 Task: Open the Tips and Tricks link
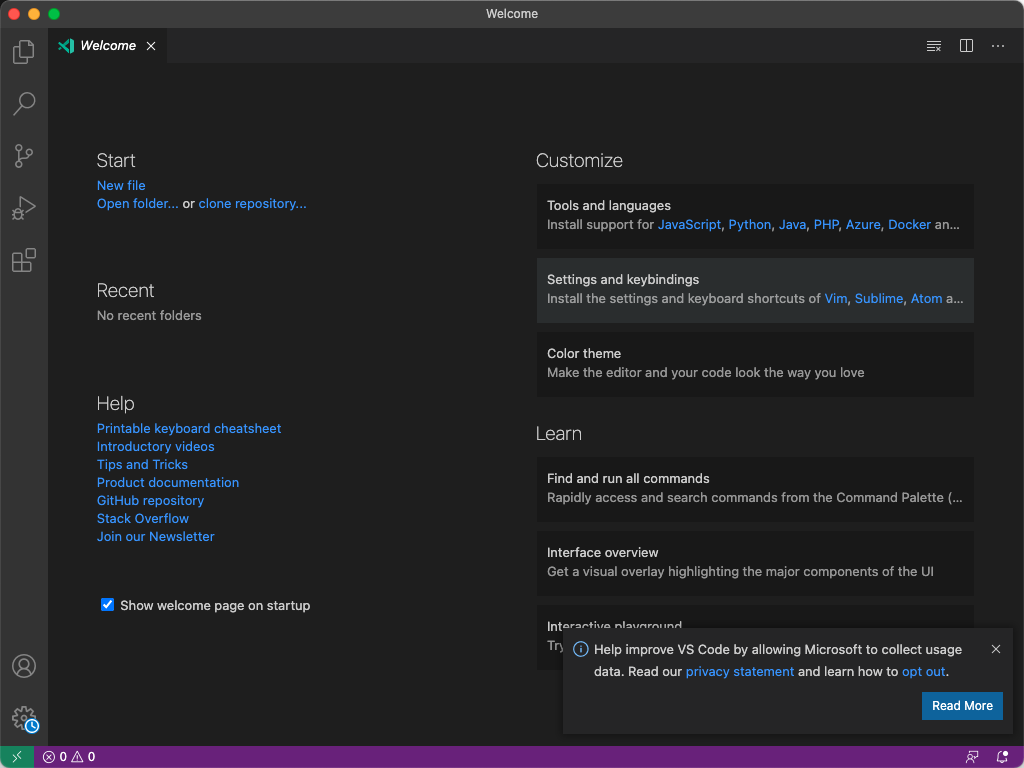(142, 464)
